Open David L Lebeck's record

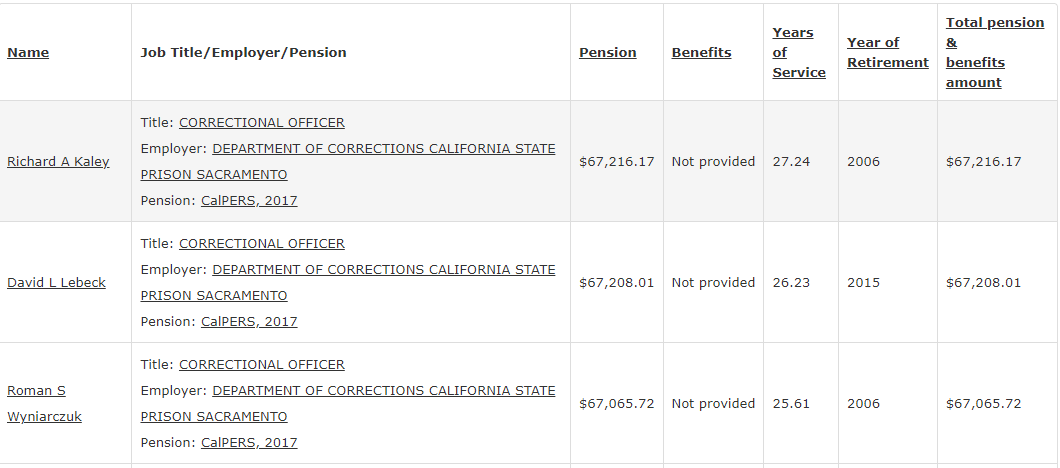tap(56, 283)
